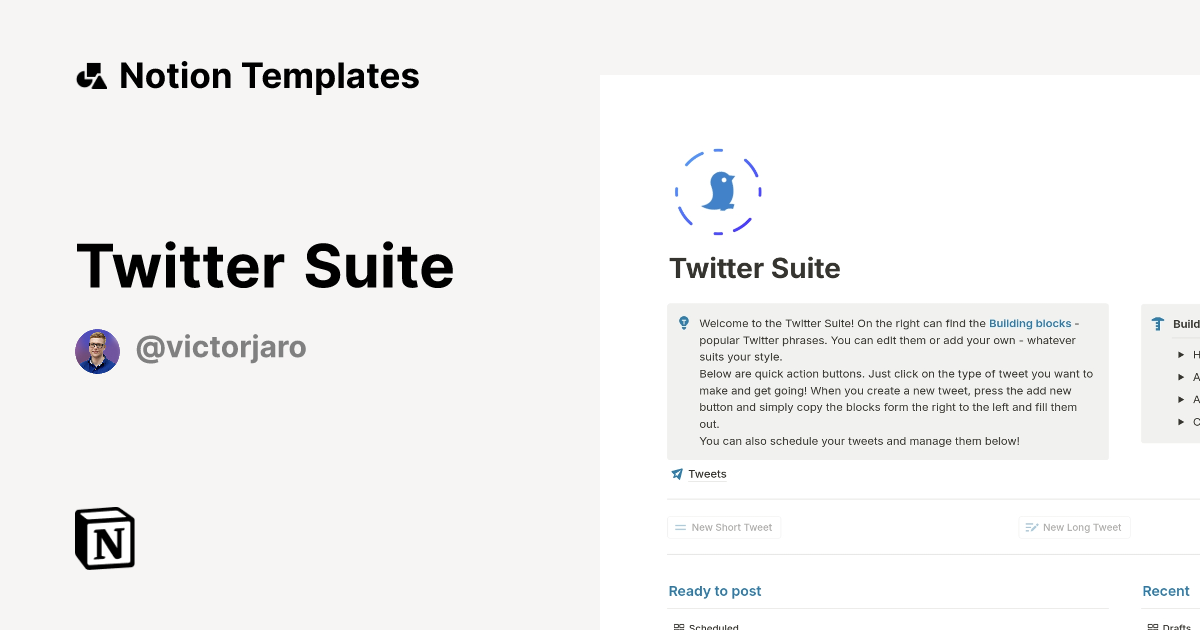Open the Building blocks hyperlink in the callout
This screenshot has width=1200, height=630.
1030,323
